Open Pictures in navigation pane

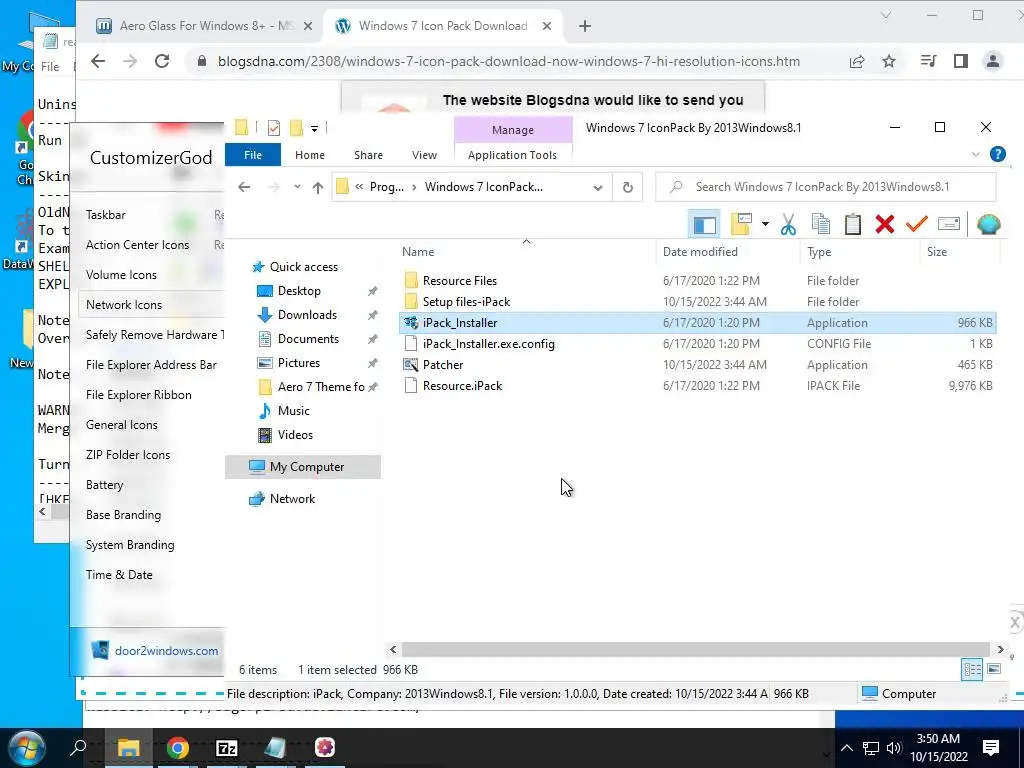coord(298,362)
